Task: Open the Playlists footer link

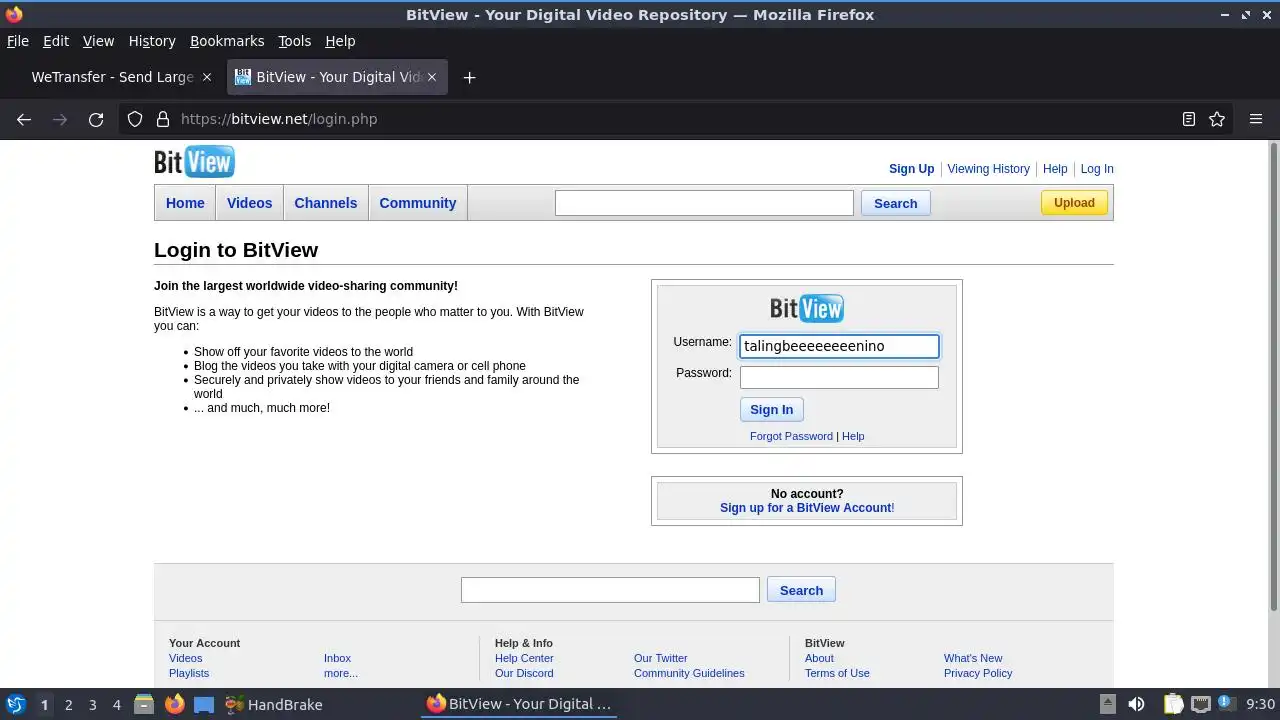Action: pos(189,673)
